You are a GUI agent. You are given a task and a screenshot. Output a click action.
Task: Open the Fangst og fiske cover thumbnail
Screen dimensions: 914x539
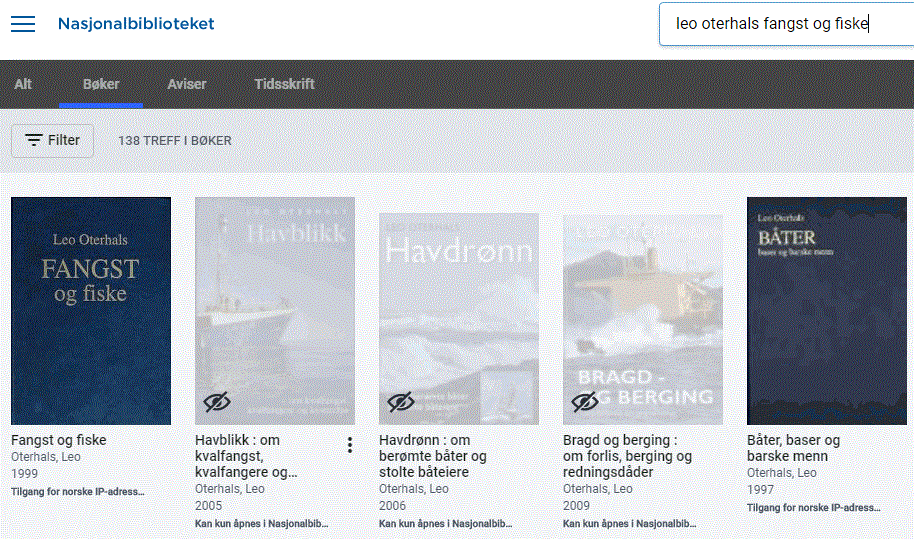(91, 311)
